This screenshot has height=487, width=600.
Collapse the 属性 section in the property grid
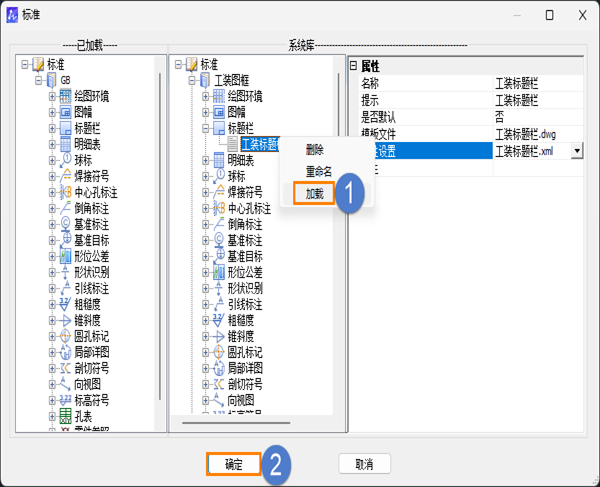tap(353, 66)
